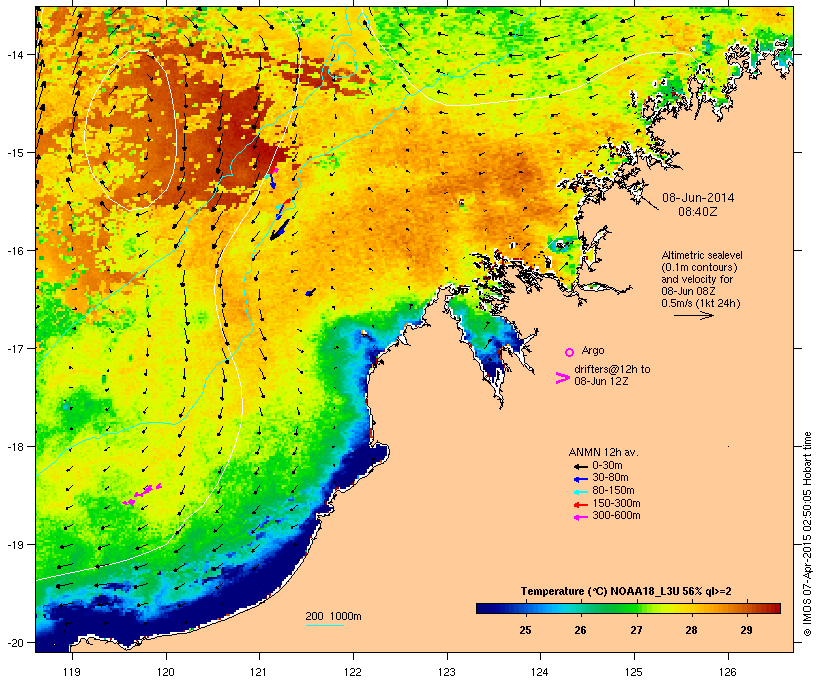Click the black 0-30m legend arrow
820x680 pixels.
click(580, 466)
